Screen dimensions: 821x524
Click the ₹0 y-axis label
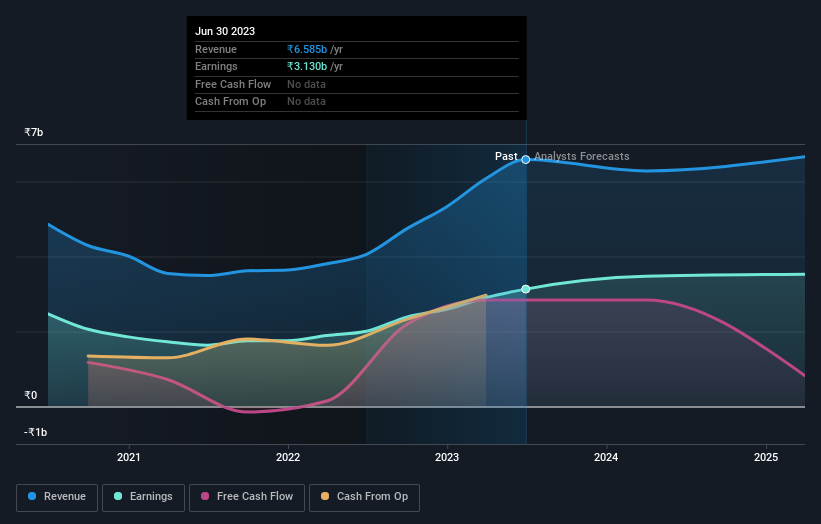(x=31, y=395)
